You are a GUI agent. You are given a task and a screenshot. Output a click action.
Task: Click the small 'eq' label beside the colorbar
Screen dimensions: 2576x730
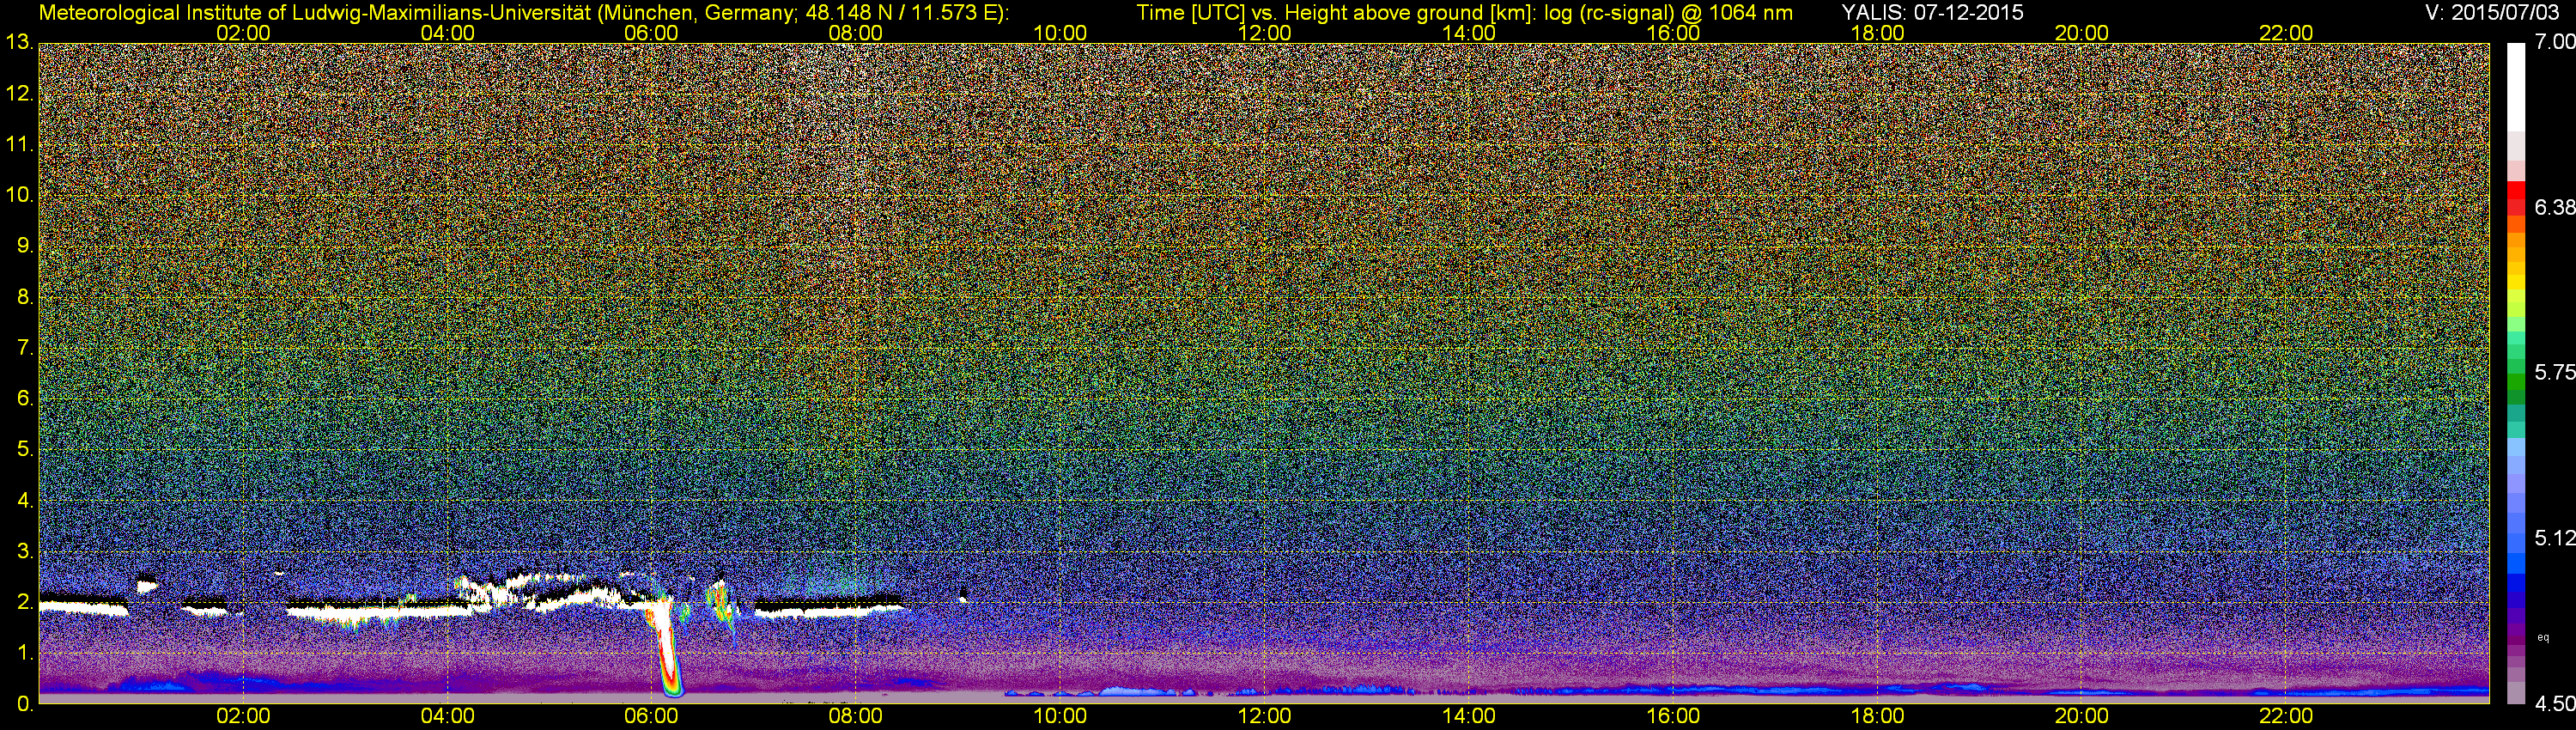click(x=2543, y=637)
